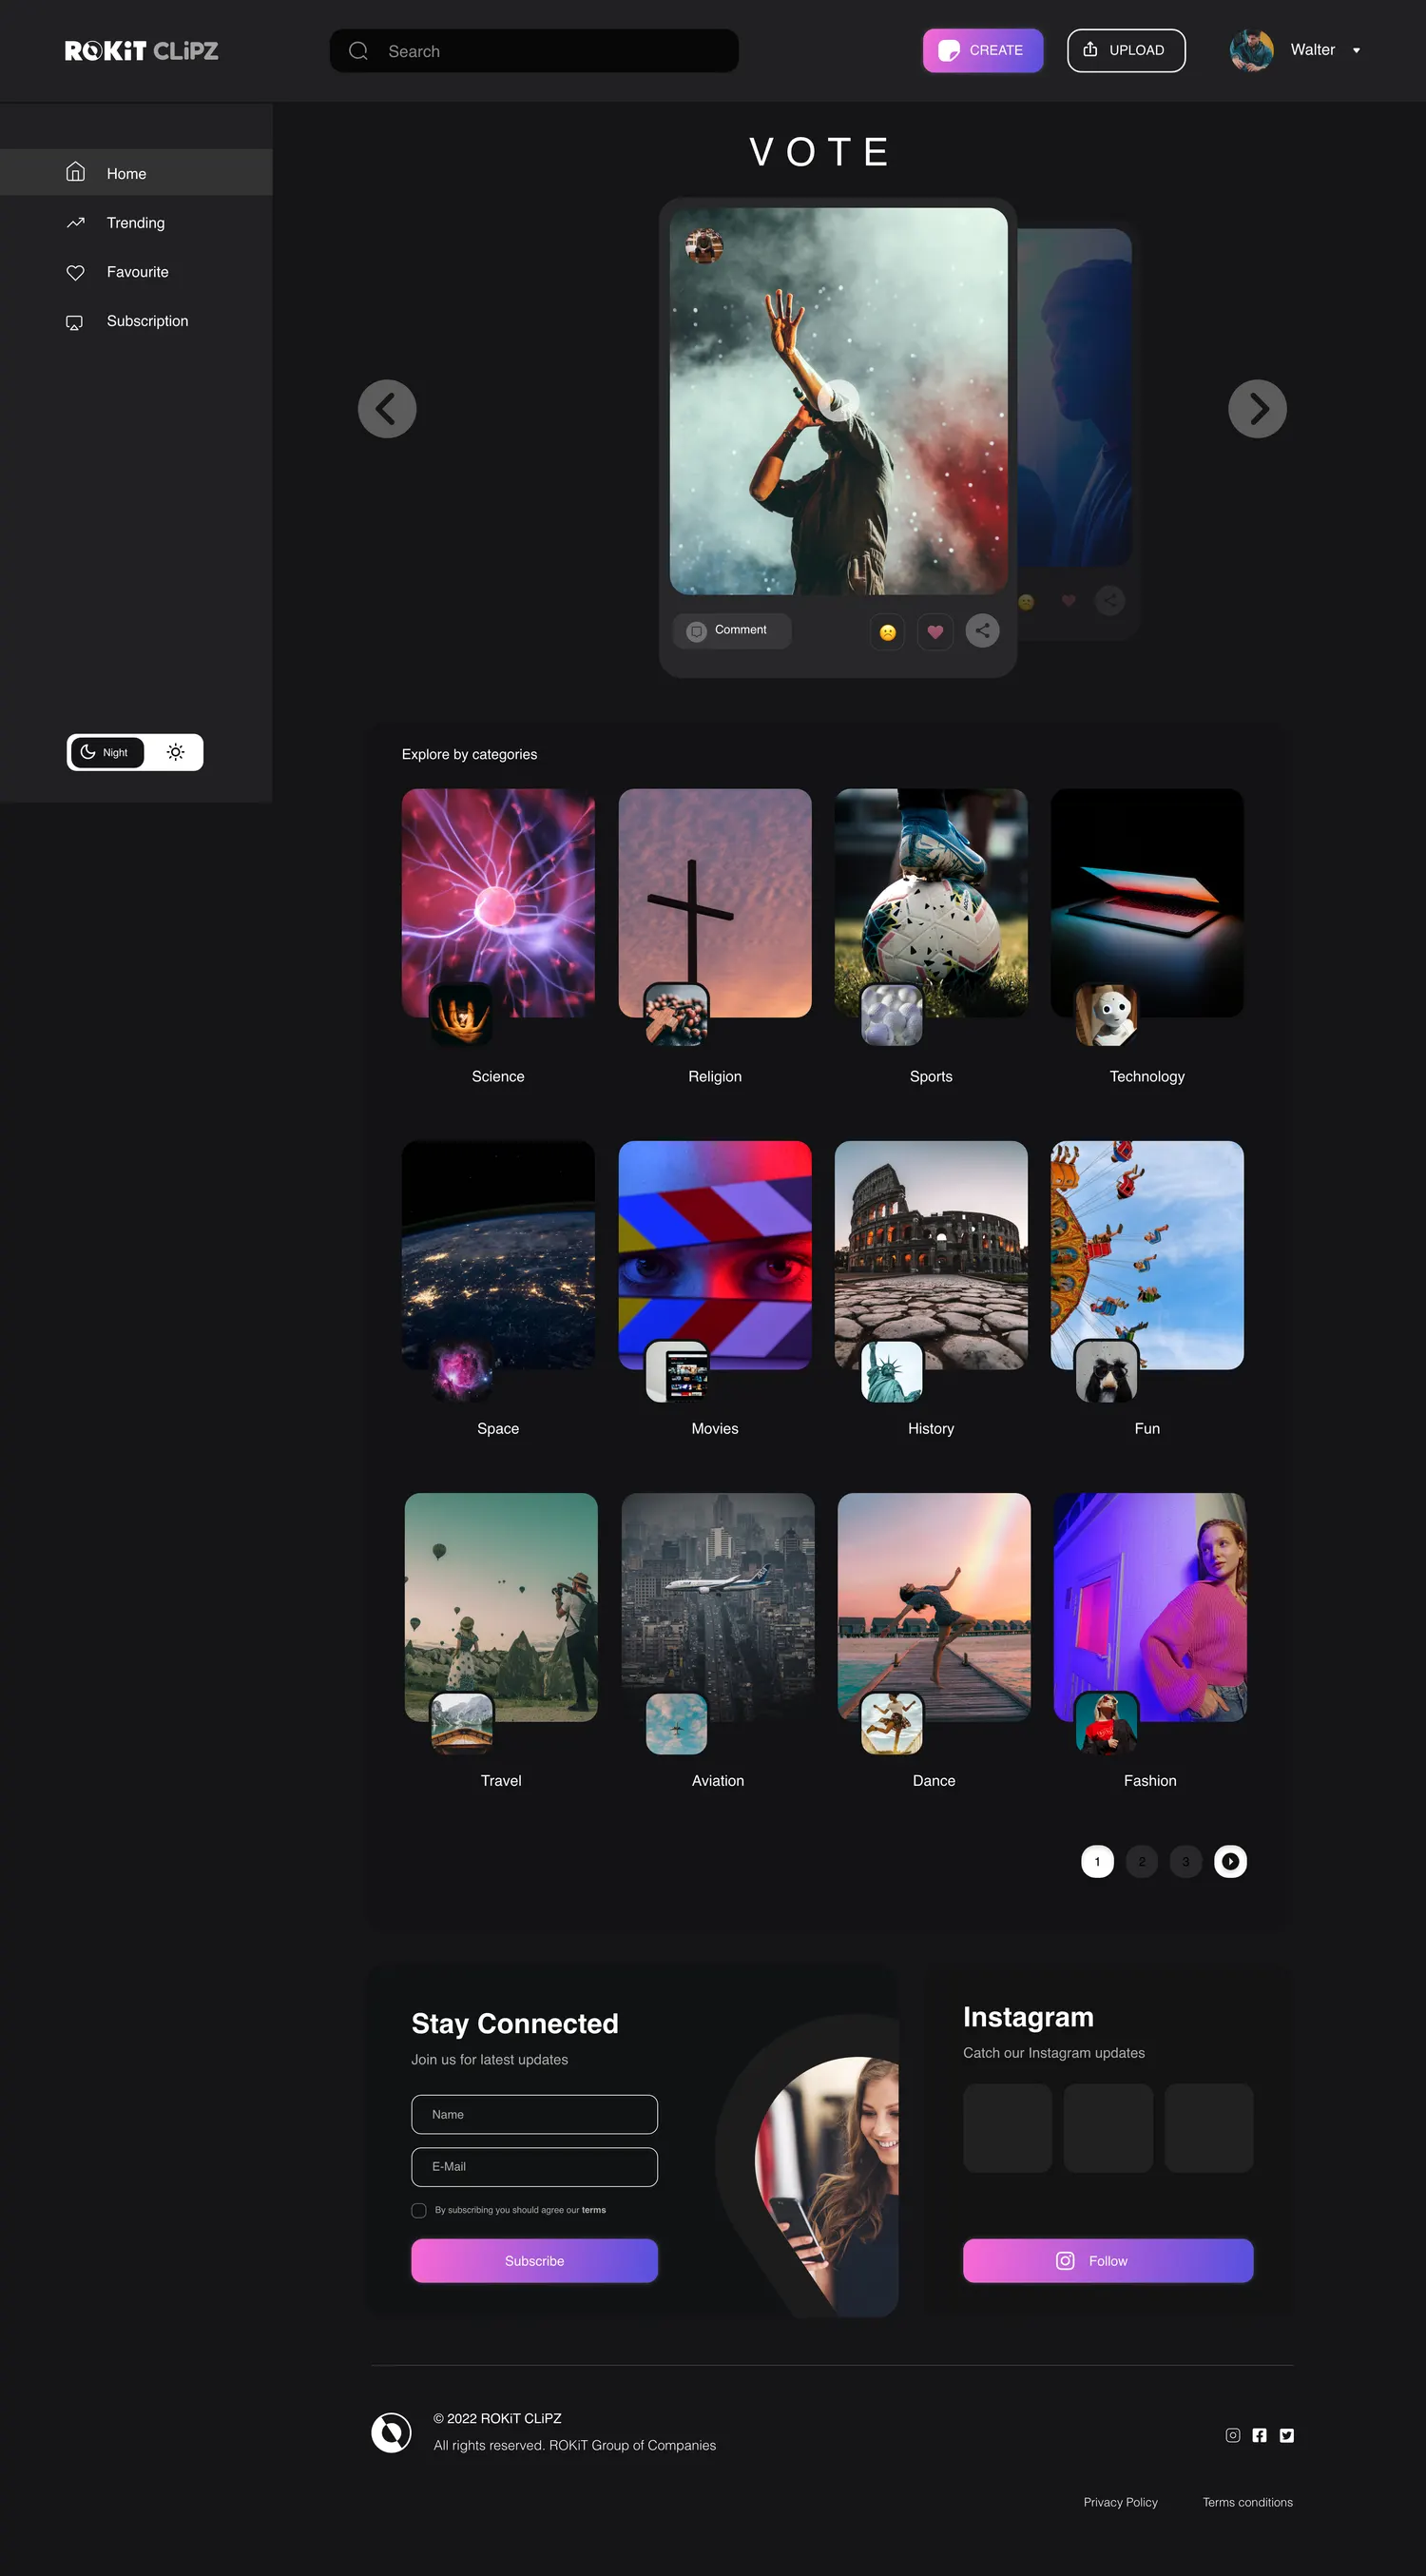Screen dimensions: 1426x2576
Task: Click the Subscription screen icon
Action: (75, 322)
